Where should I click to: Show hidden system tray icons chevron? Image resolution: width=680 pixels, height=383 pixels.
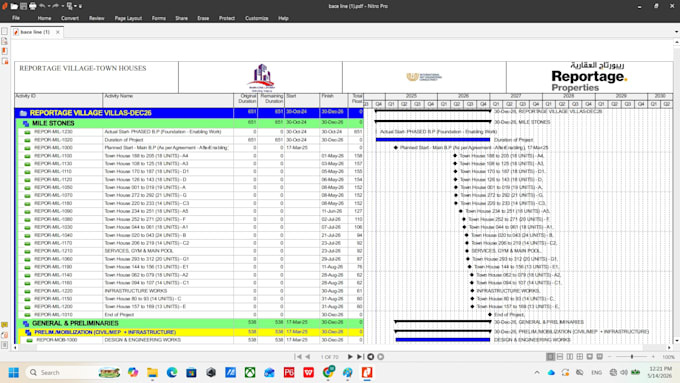[537, 373]
